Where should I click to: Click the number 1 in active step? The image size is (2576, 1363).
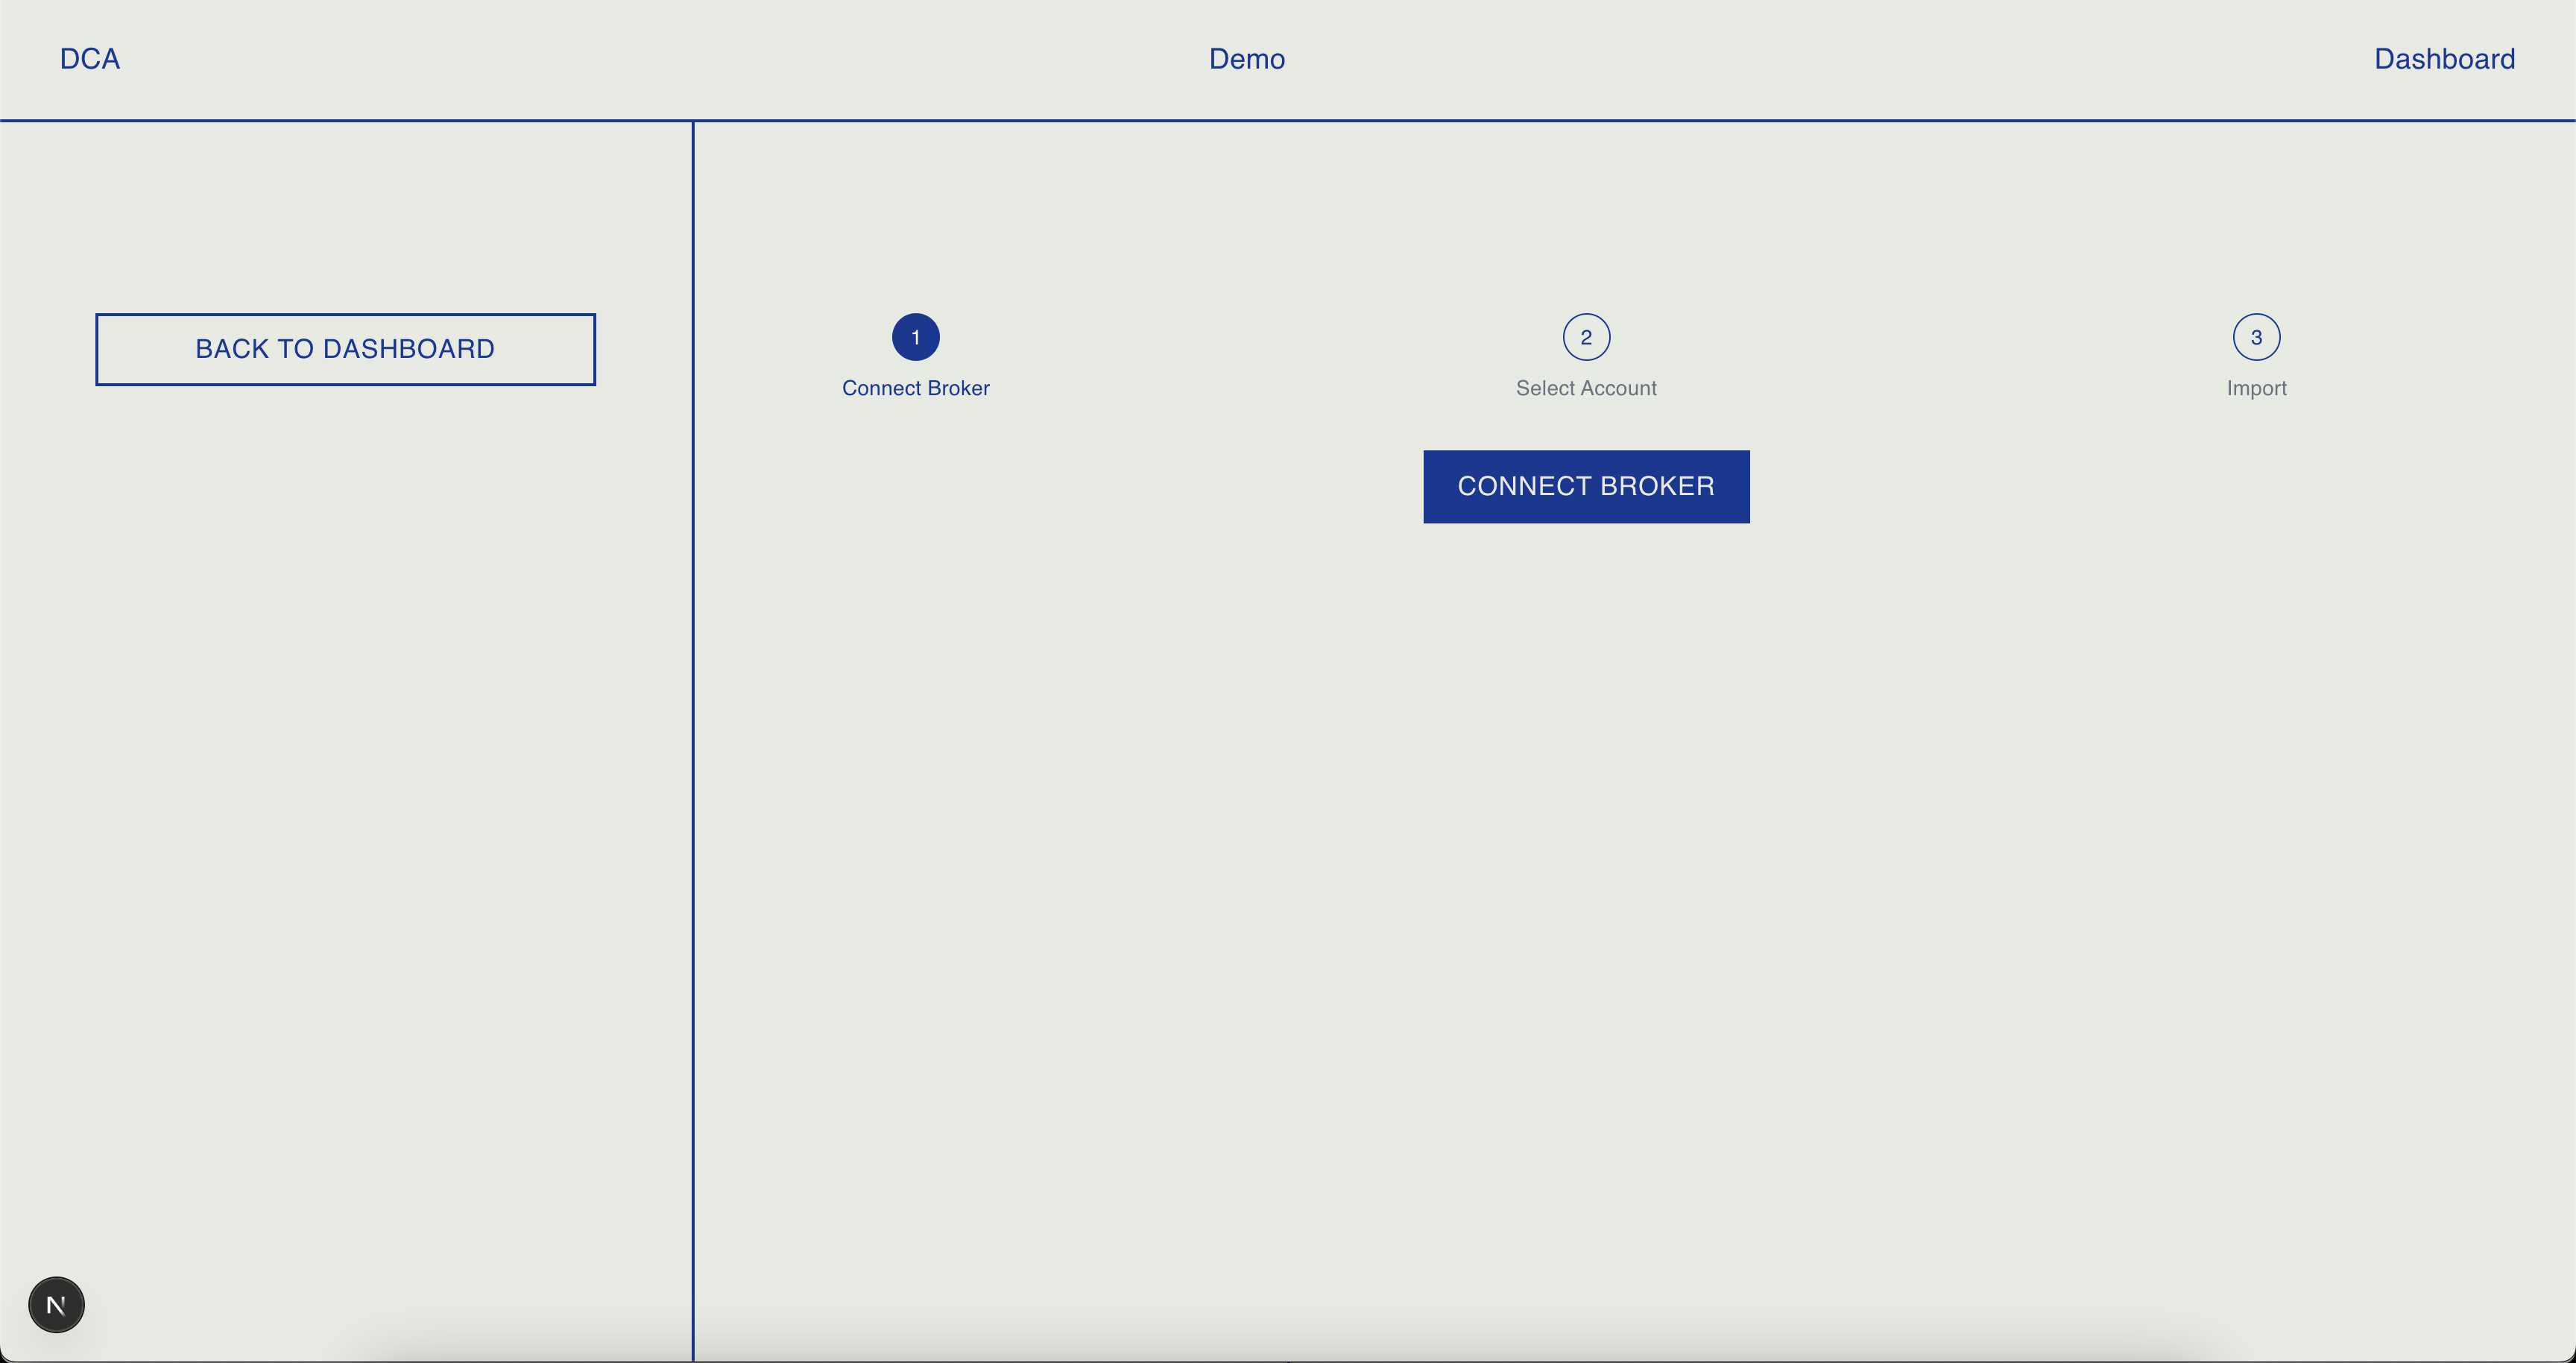pos(915,338)
